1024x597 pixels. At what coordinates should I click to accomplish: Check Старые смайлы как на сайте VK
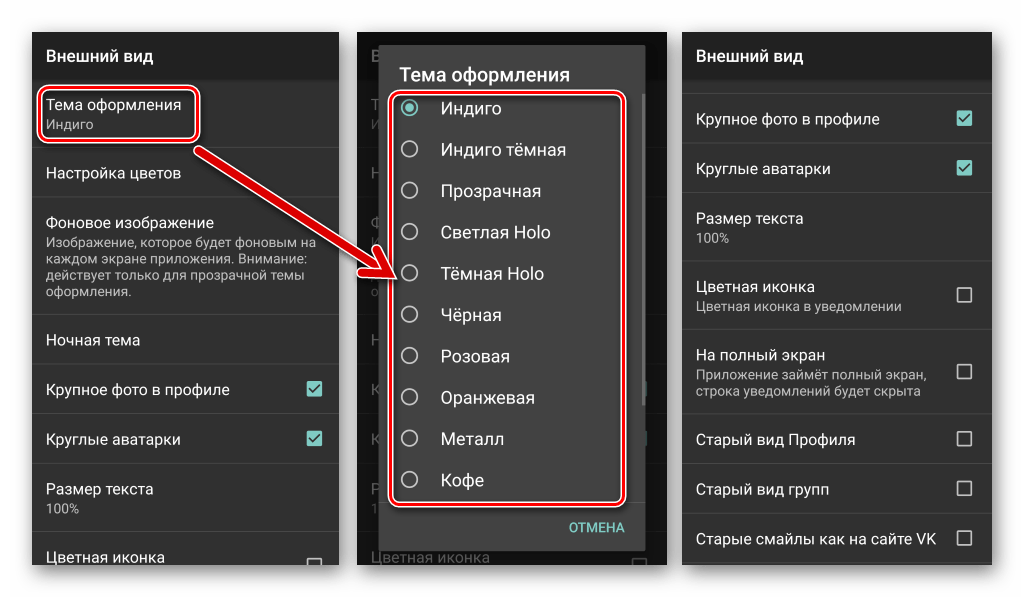click(964, 539)
